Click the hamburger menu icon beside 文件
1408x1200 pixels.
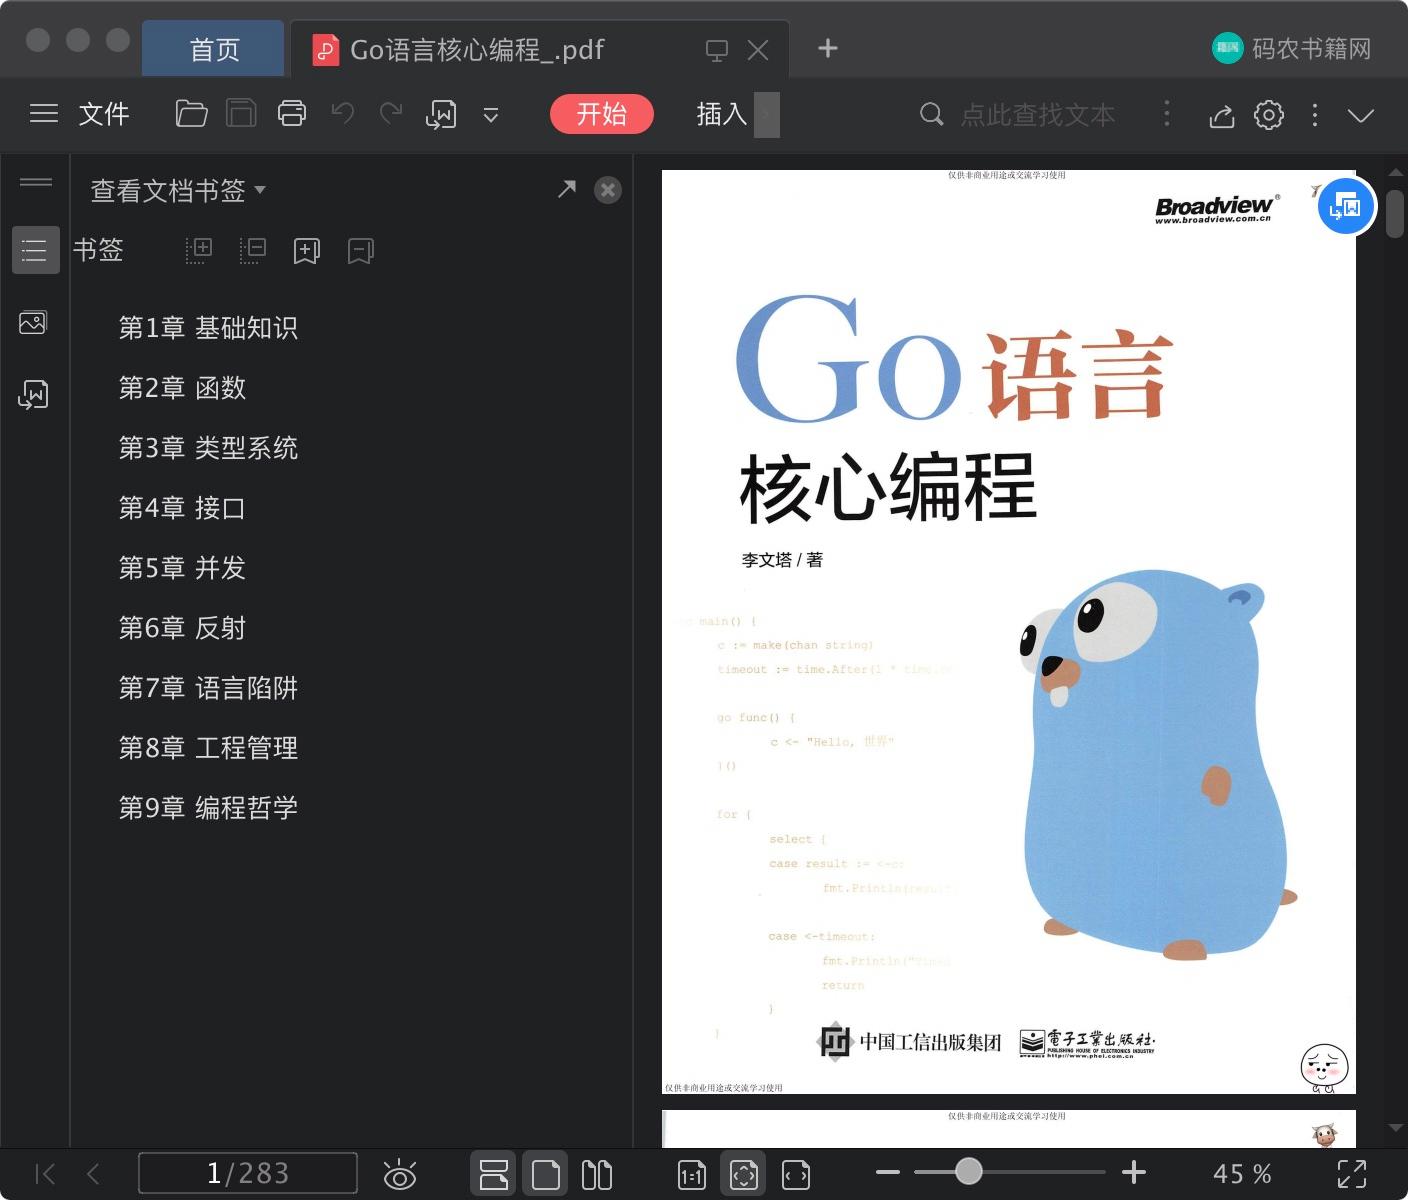[44, 114]
